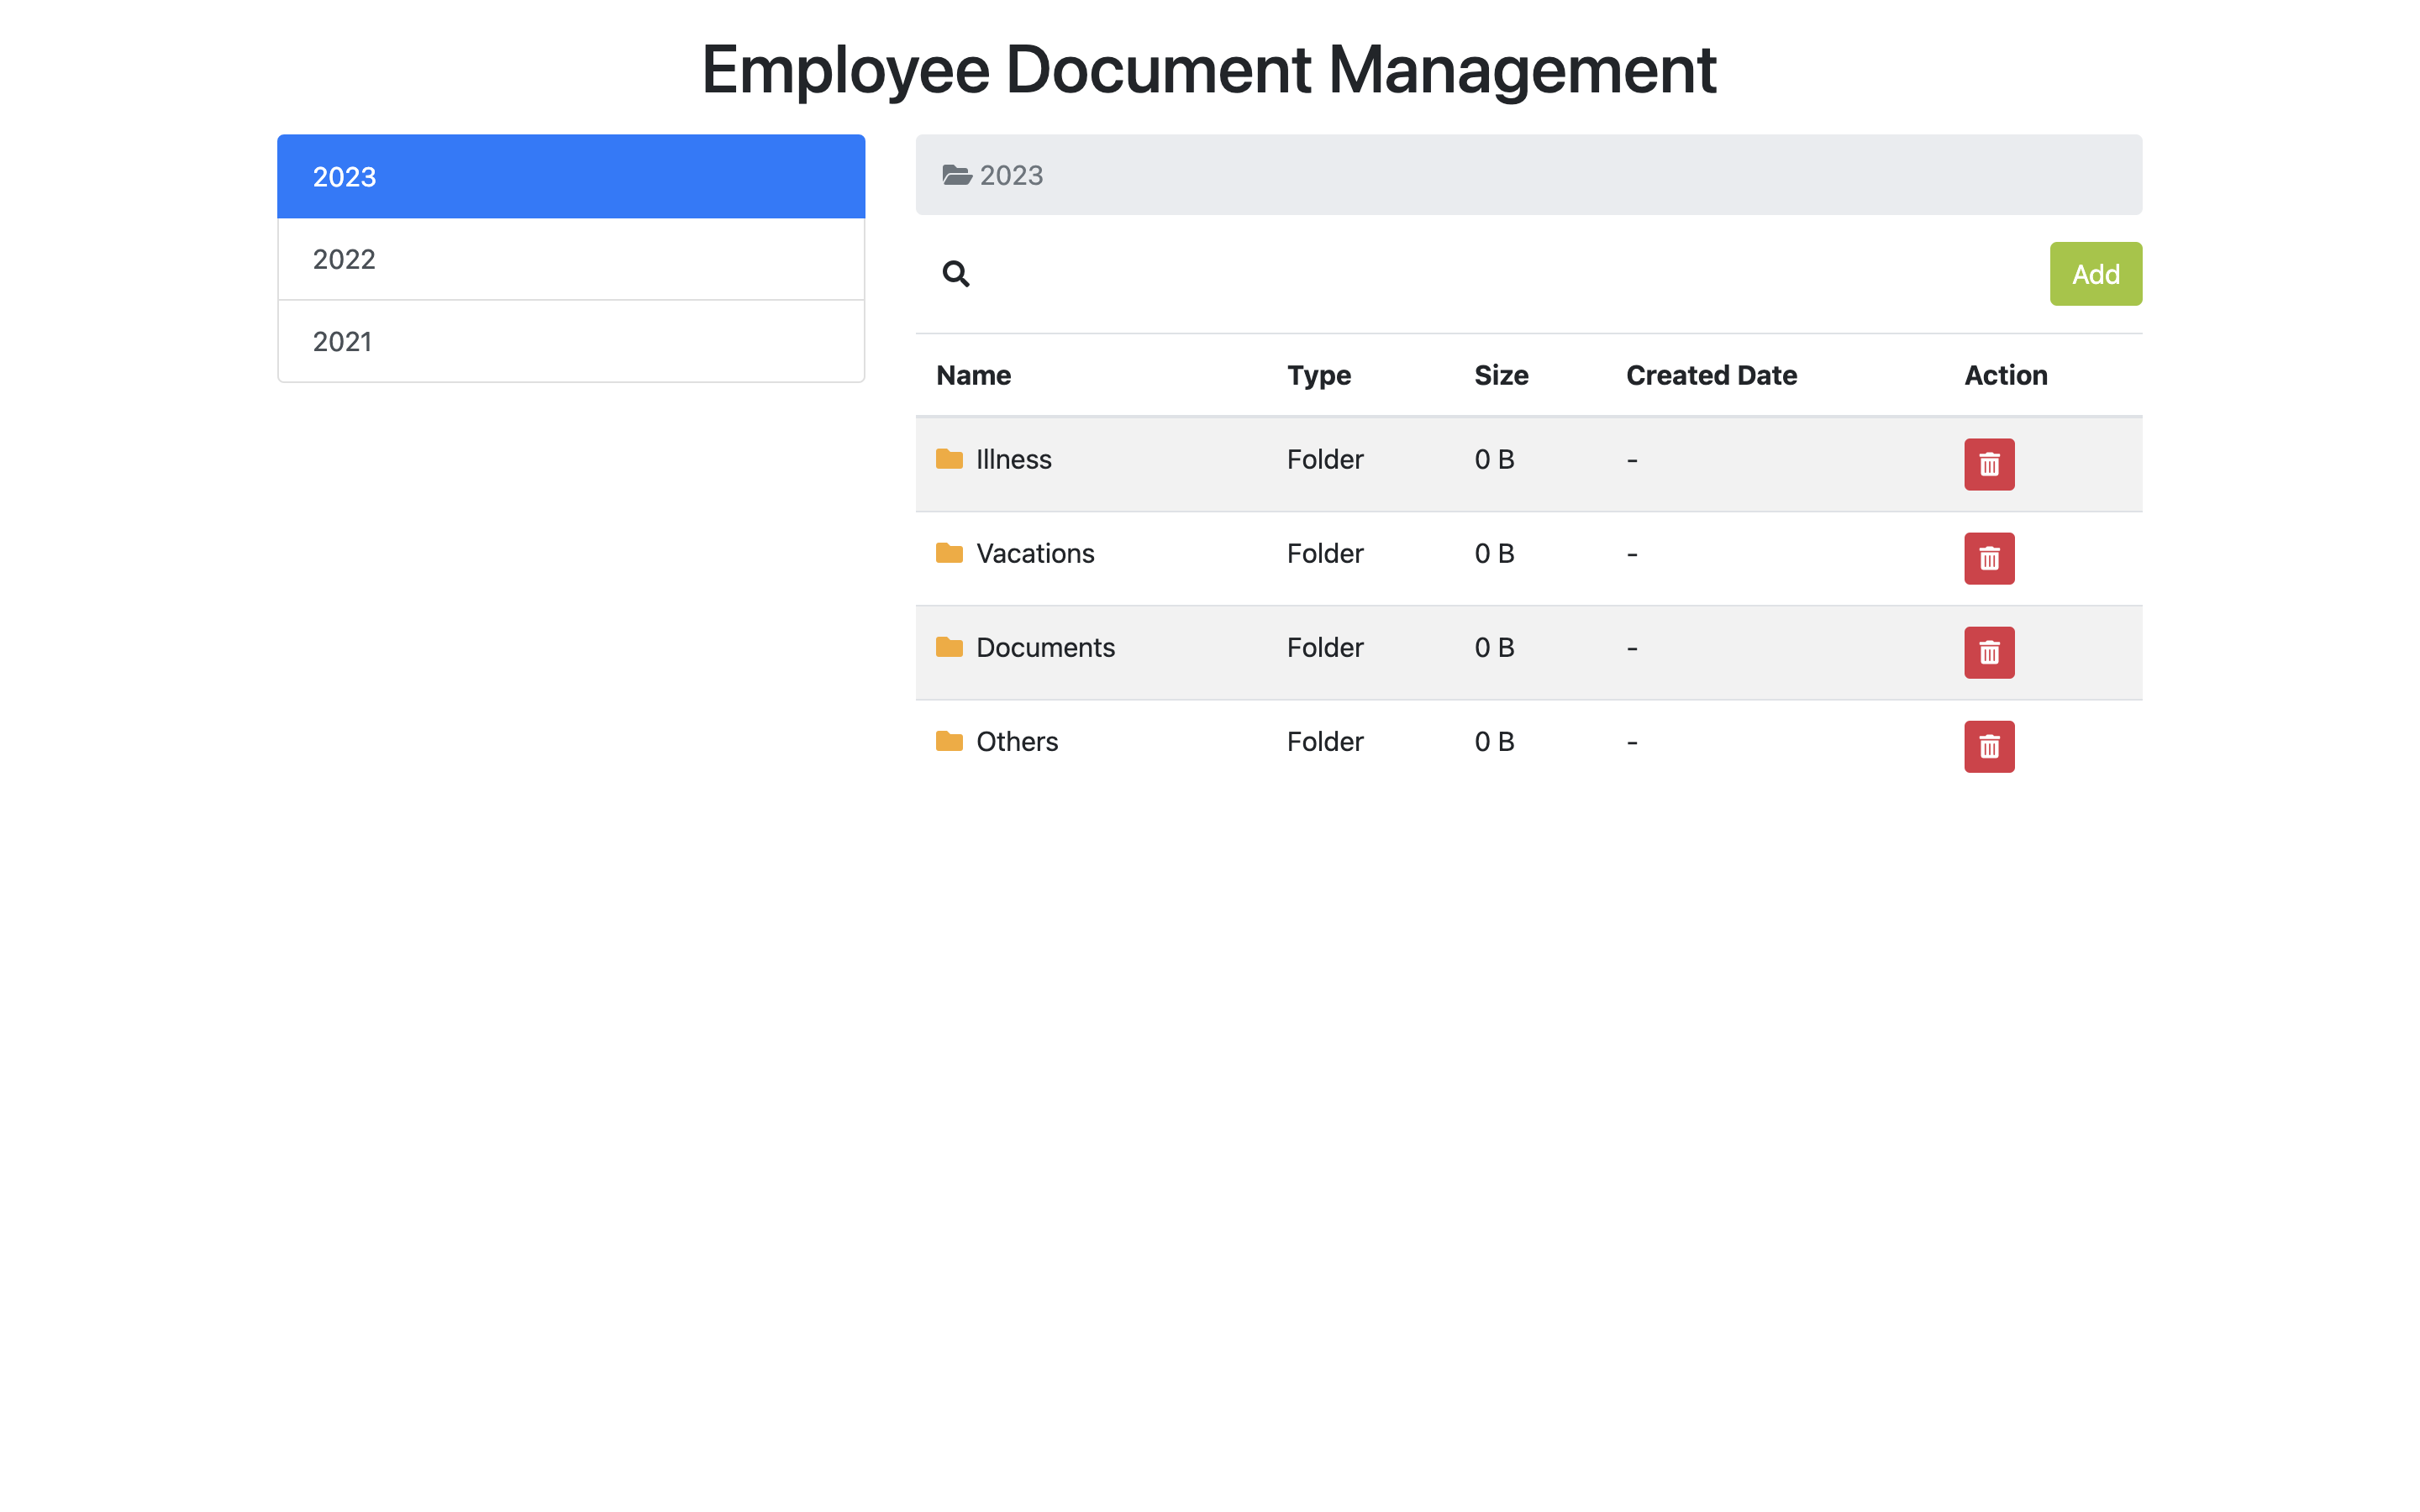Click the green Add button
The image size is (2420, 1512).
click(x=2096, y=273)
